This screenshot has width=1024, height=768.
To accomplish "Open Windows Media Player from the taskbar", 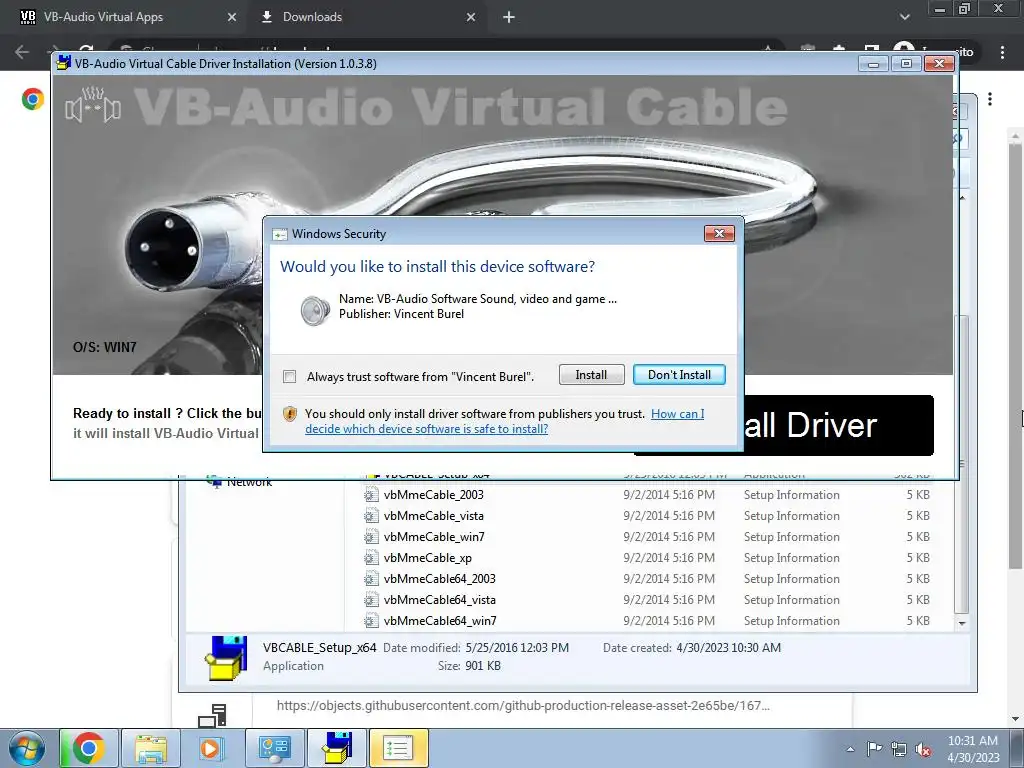I will pyautogui.click(x=212, y=748).
